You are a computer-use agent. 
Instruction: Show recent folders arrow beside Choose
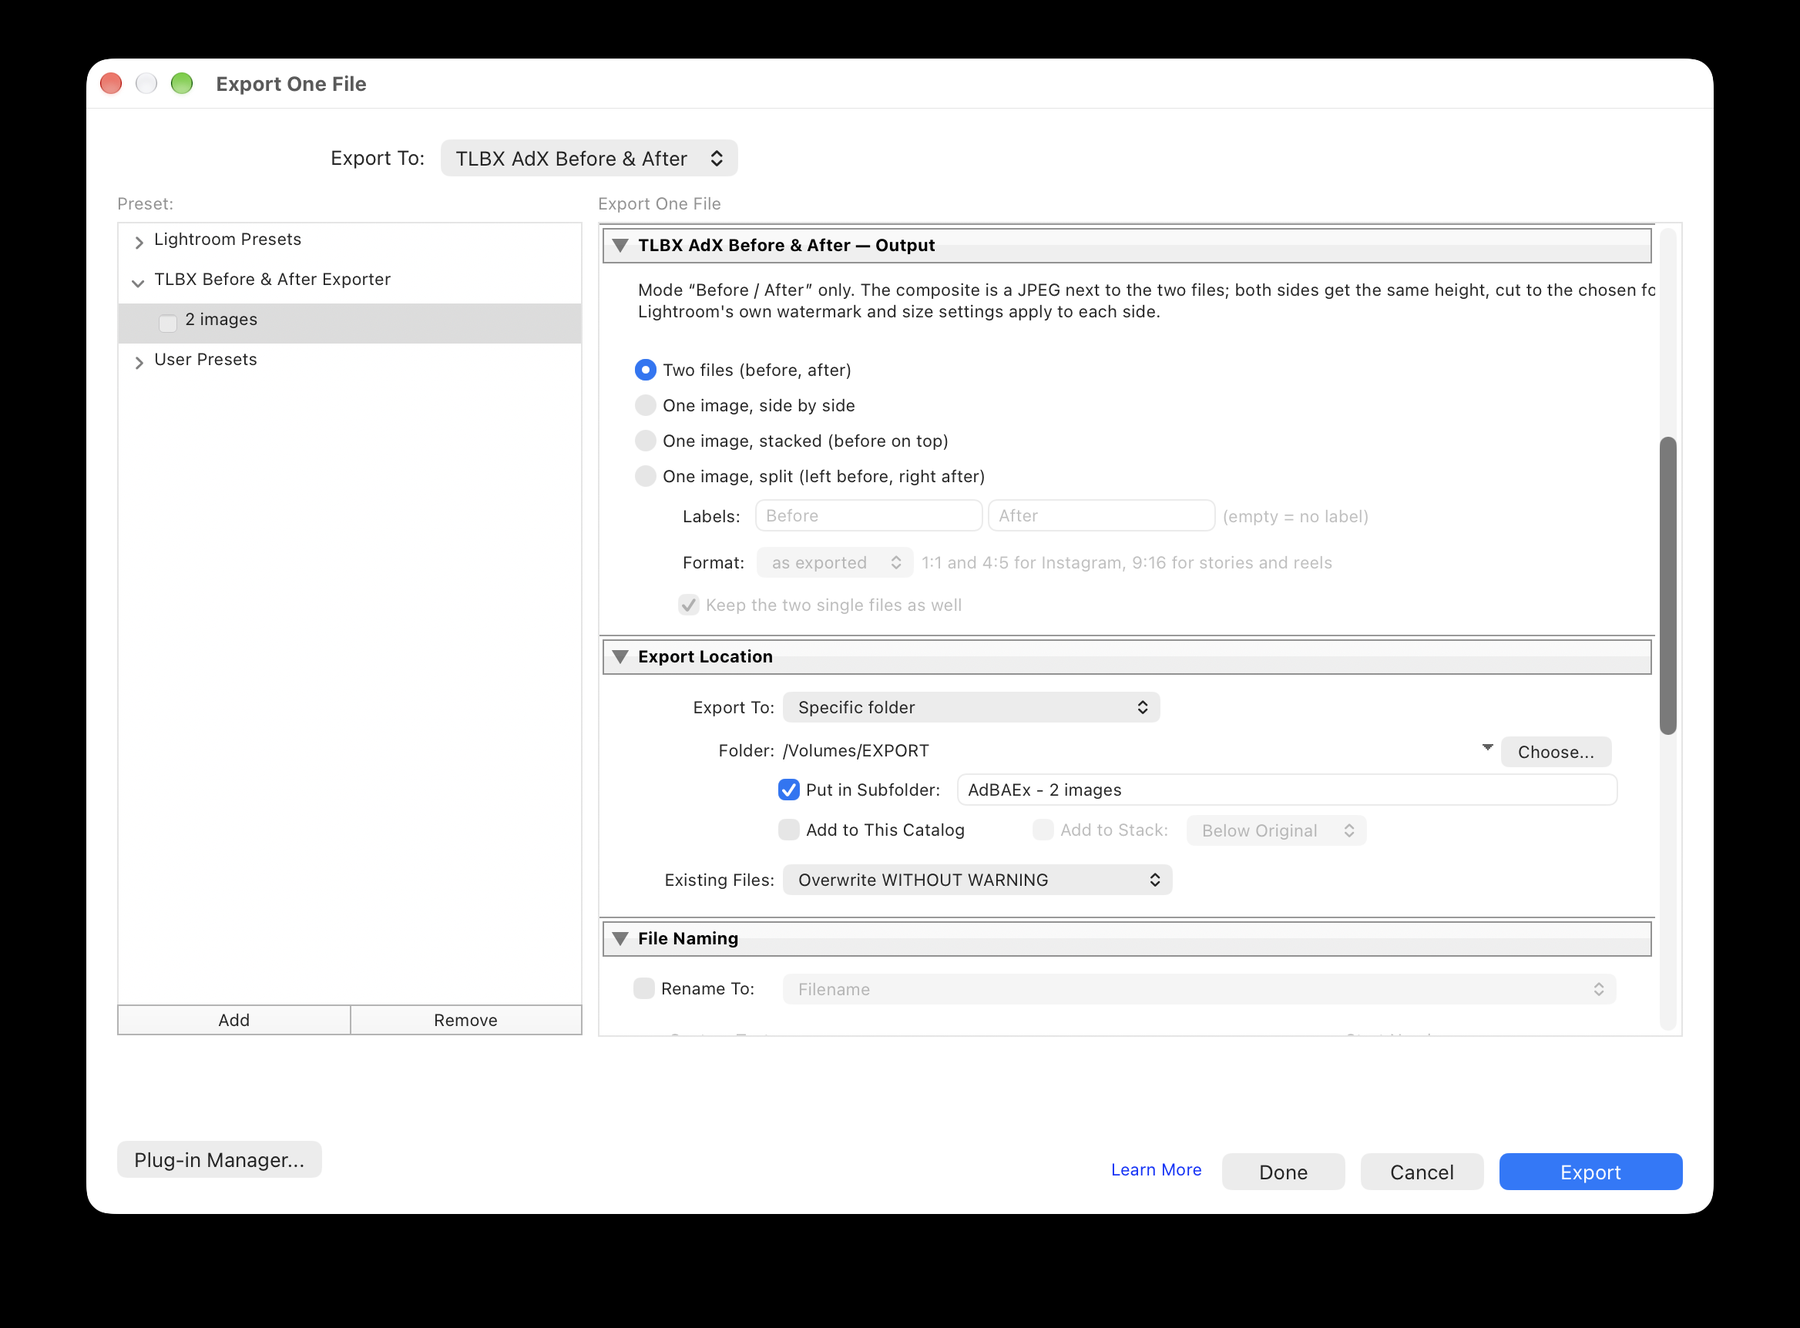click(x=1487, y=748)
